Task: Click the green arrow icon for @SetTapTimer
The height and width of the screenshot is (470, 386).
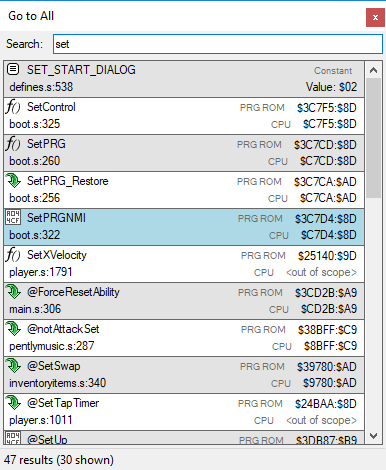Action: point(13,403)
